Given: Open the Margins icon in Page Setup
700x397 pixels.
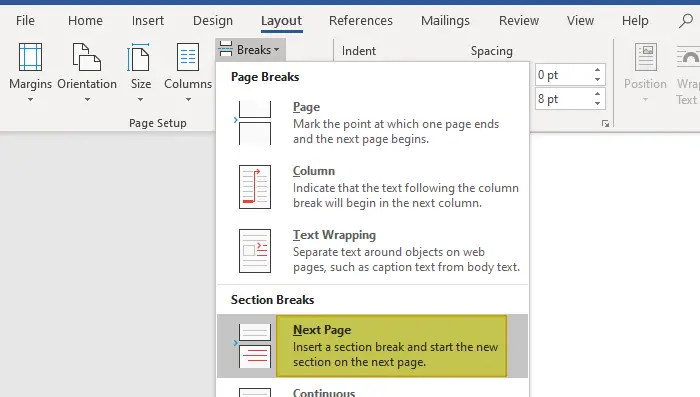Looking at the screenshot, I should tap(30, 57).
